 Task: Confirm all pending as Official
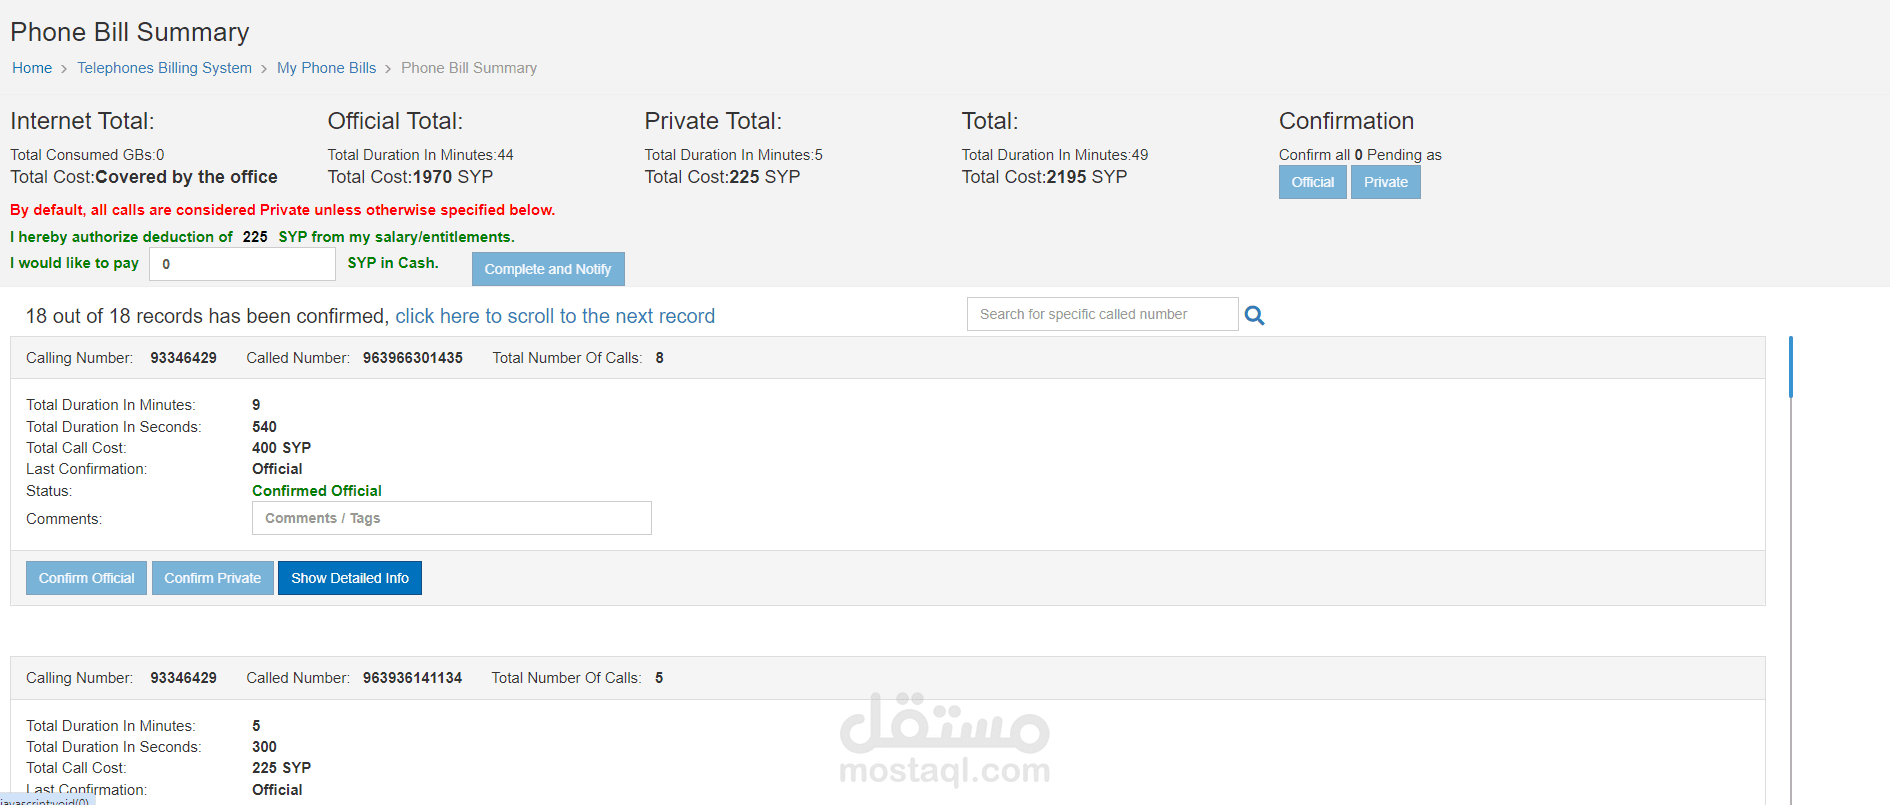point(1312,182)
